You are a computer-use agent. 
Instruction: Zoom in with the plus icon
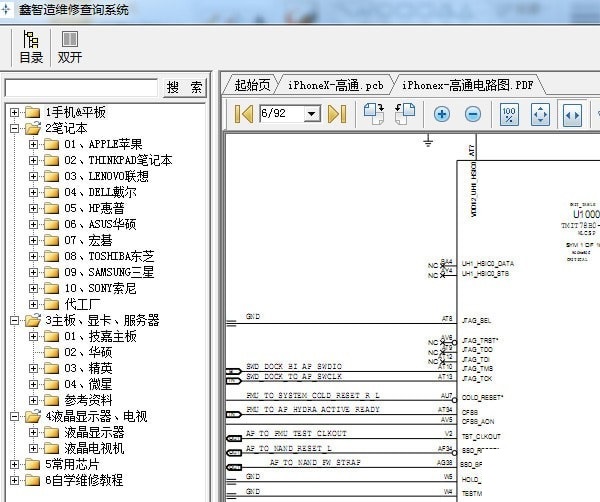click(x=441, y=114)
